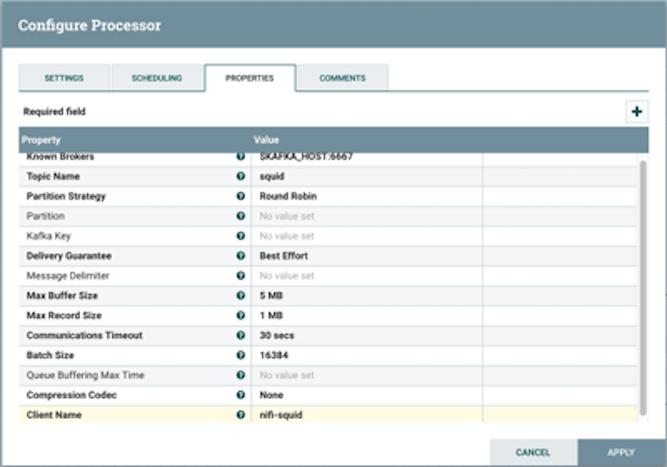Open help icon for Delivery Guarantee
This screenshot has width=667, height=467.
click(241, 256)
